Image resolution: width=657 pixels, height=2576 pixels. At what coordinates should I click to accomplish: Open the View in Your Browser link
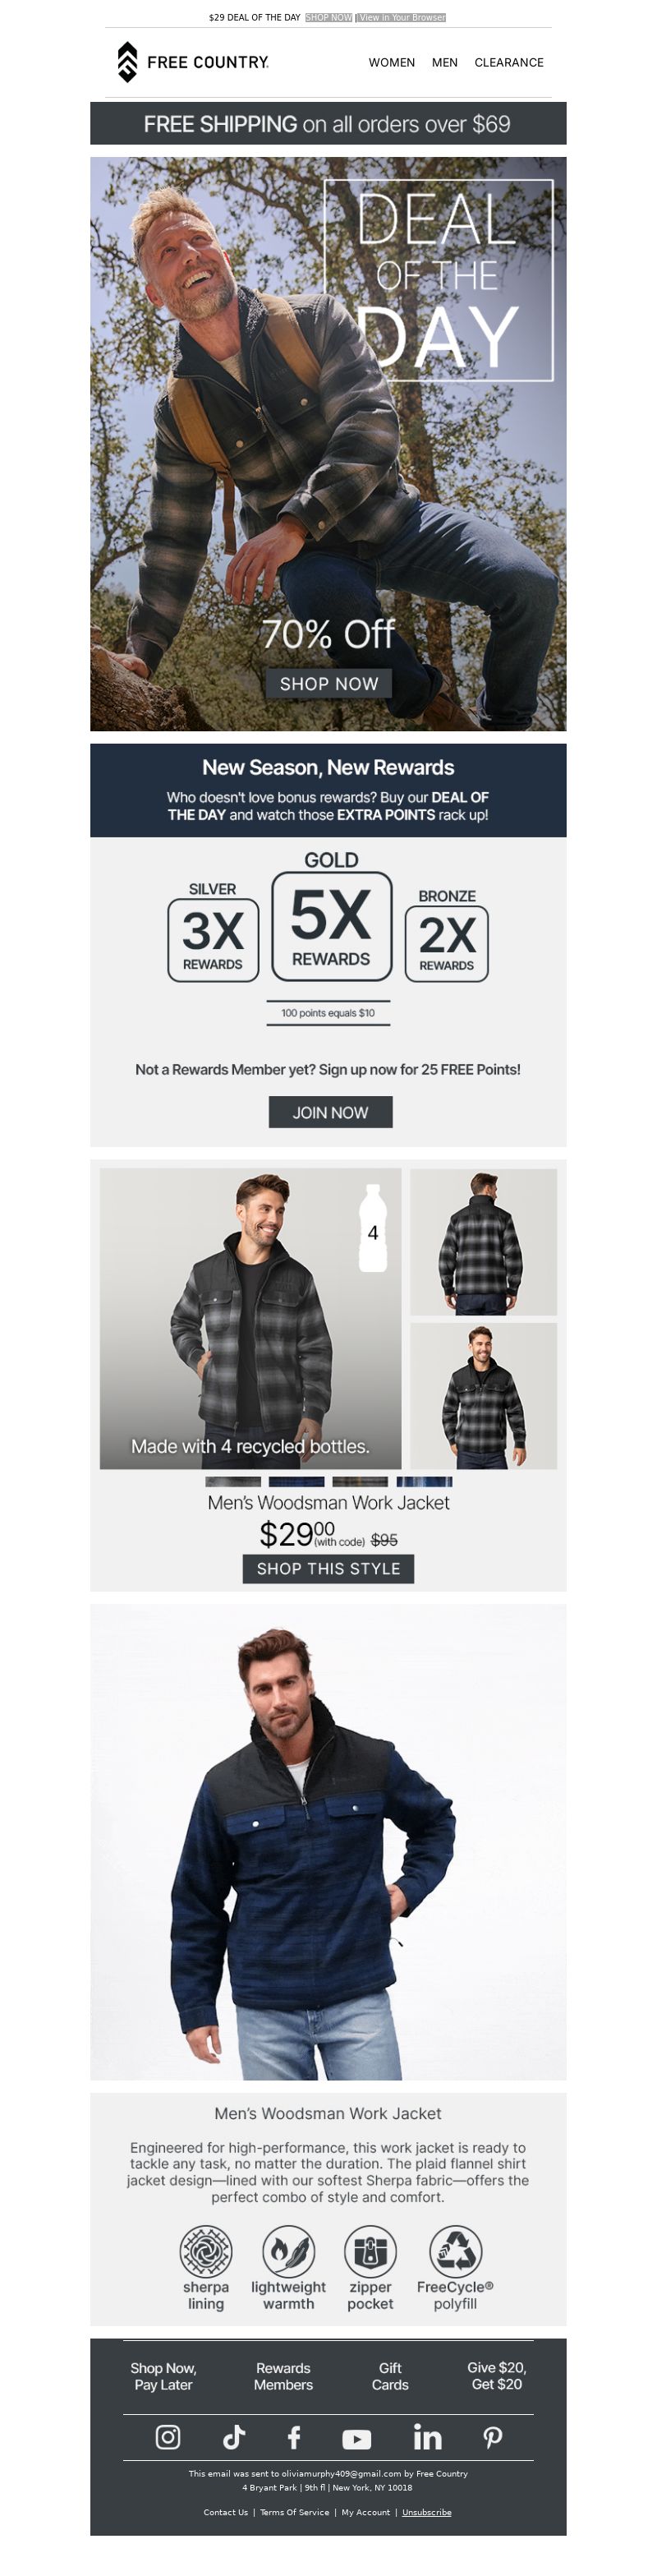402,17
